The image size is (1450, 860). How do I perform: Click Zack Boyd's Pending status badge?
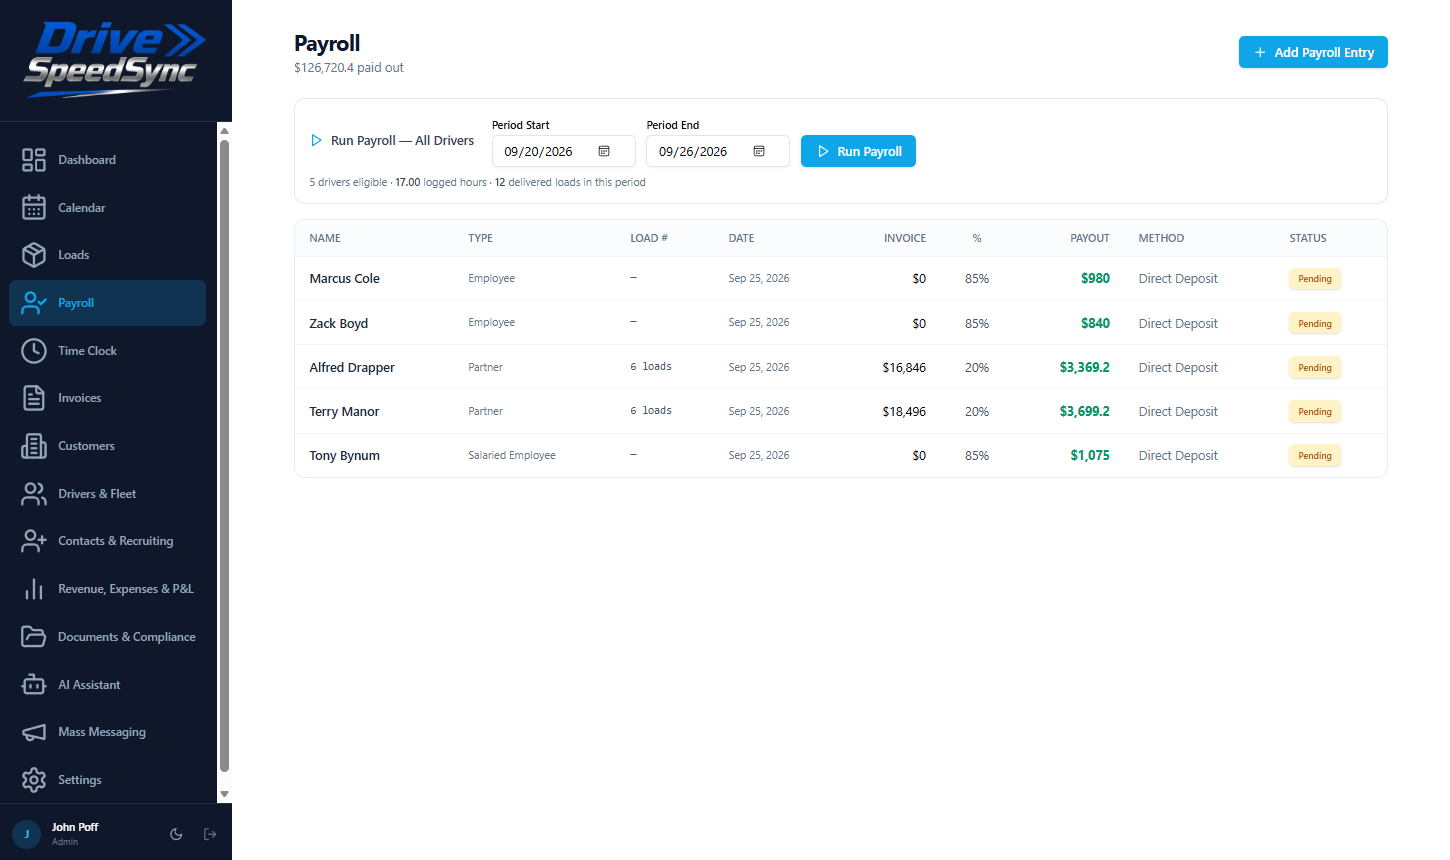click(1315, 324)
